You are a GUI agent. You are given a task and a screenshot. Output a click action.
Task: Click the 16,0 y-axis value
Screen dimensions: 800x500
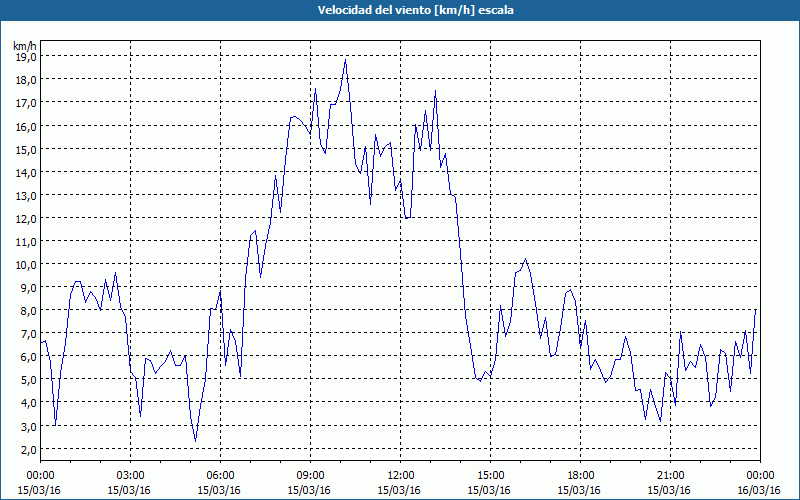click(x=26, y=126)
